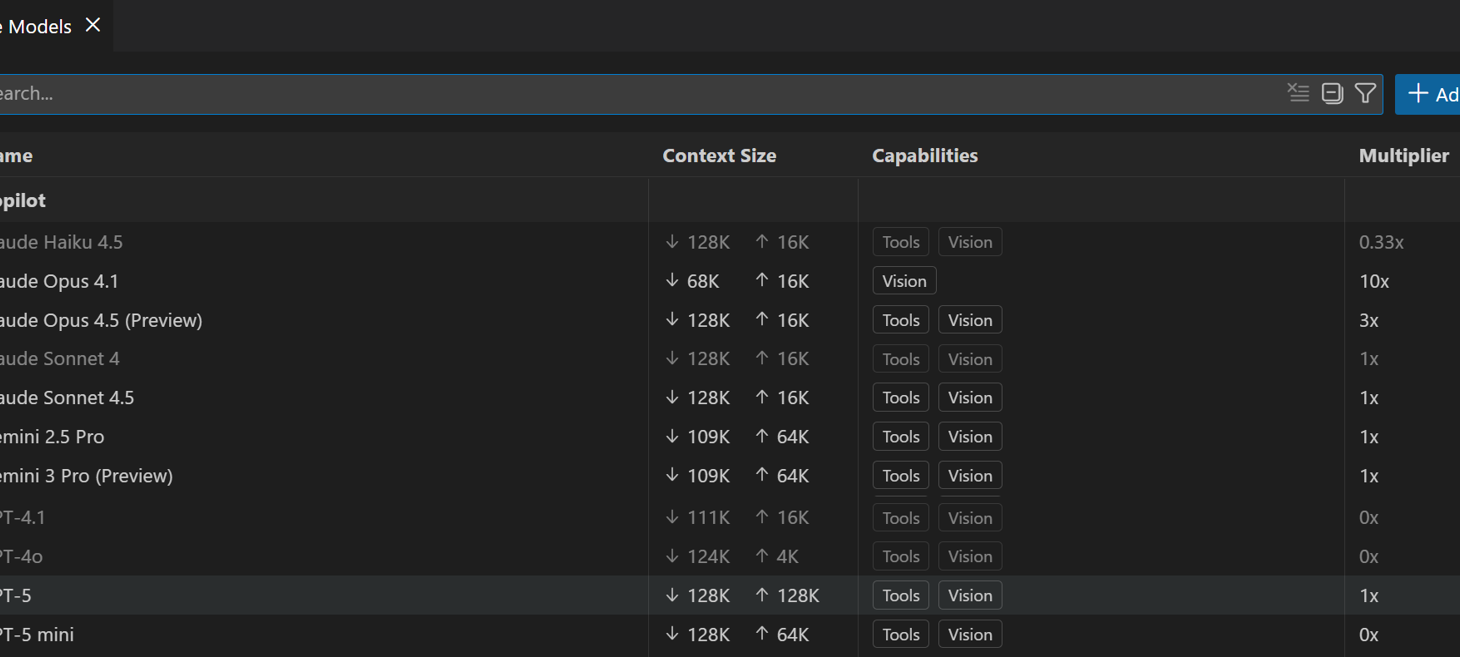Select Gemini 3 Pro (Preview) model name
Viewport: 1460px width, 657px height.
(86, 475)
